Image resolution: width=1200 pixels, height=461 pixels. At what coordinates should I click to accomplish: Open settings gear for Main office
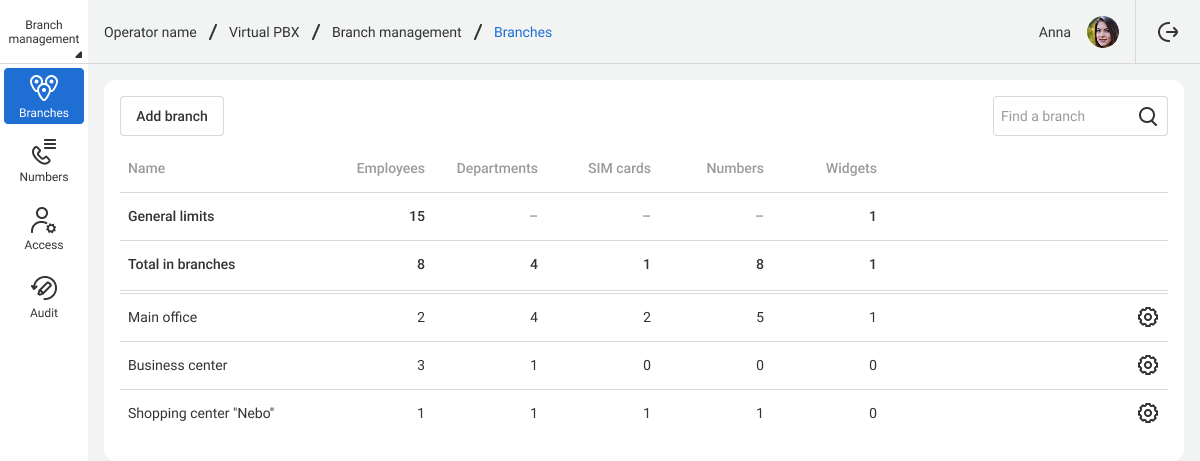click(x=1148, y=317)
